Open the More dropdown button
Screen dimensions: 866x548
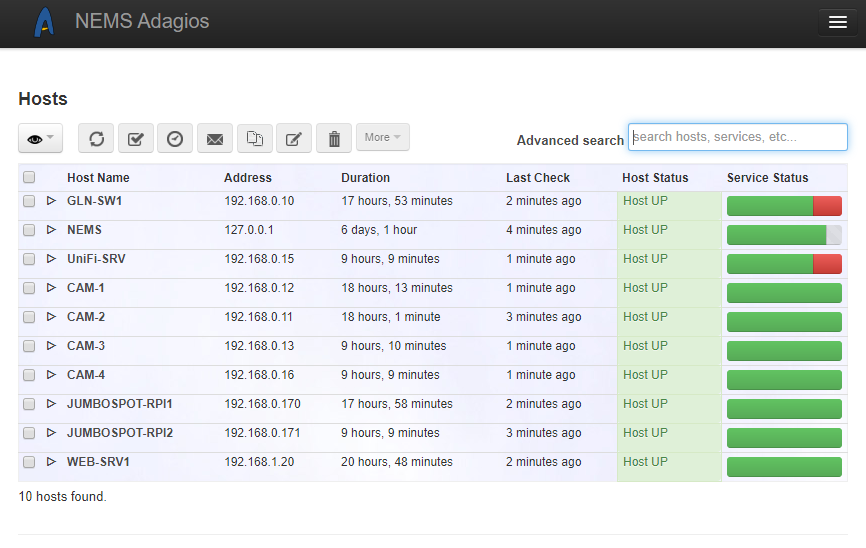(x=383, y=137)
